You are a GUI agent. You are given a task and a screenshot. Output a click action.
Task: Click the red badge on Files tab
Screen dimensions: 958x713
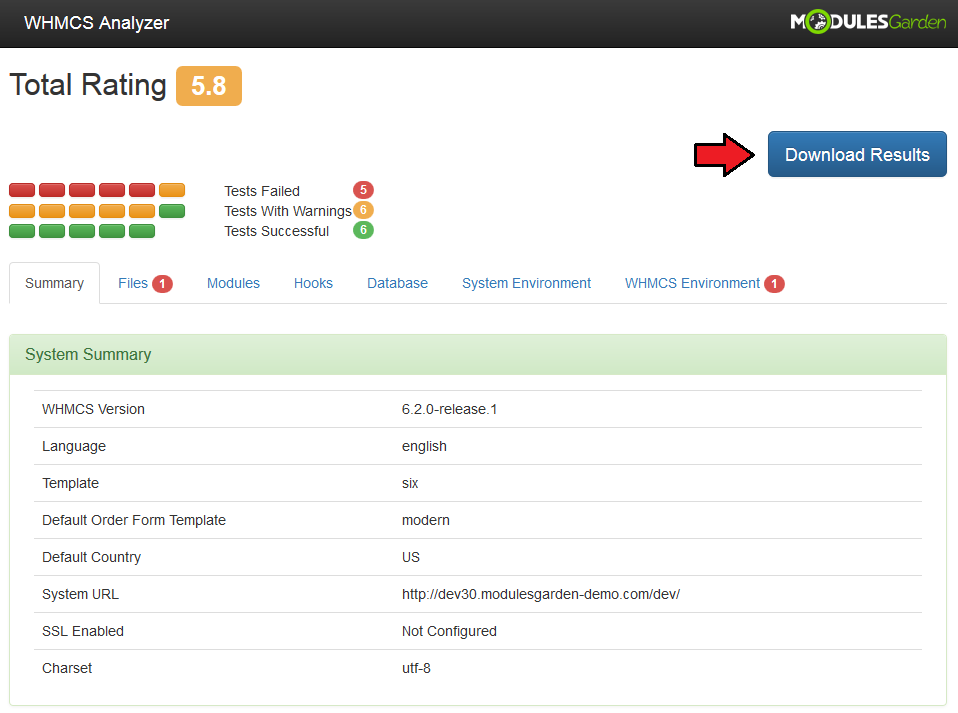163,284
